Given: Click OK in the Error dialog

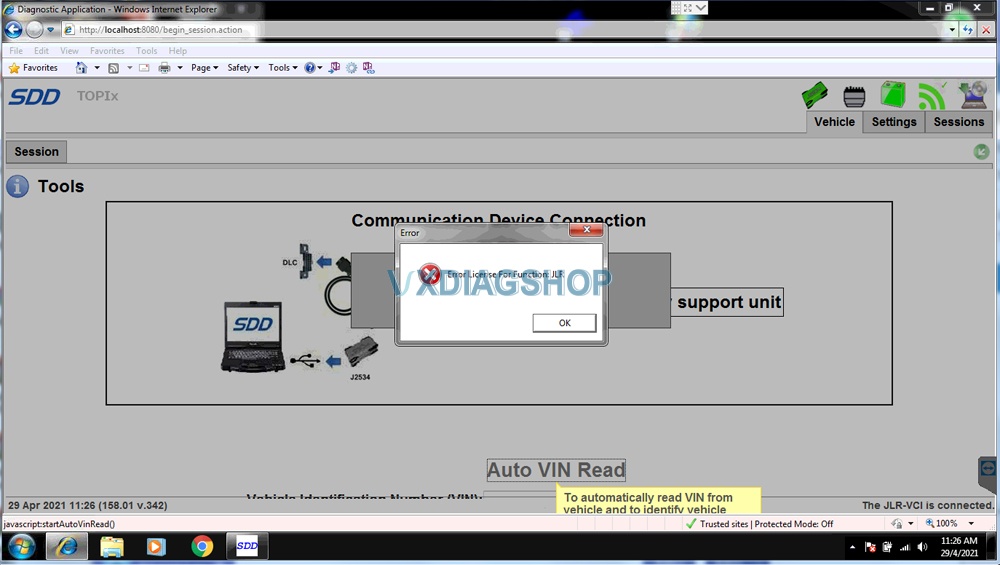Looking at the screenshot, I should coord(564,323).
